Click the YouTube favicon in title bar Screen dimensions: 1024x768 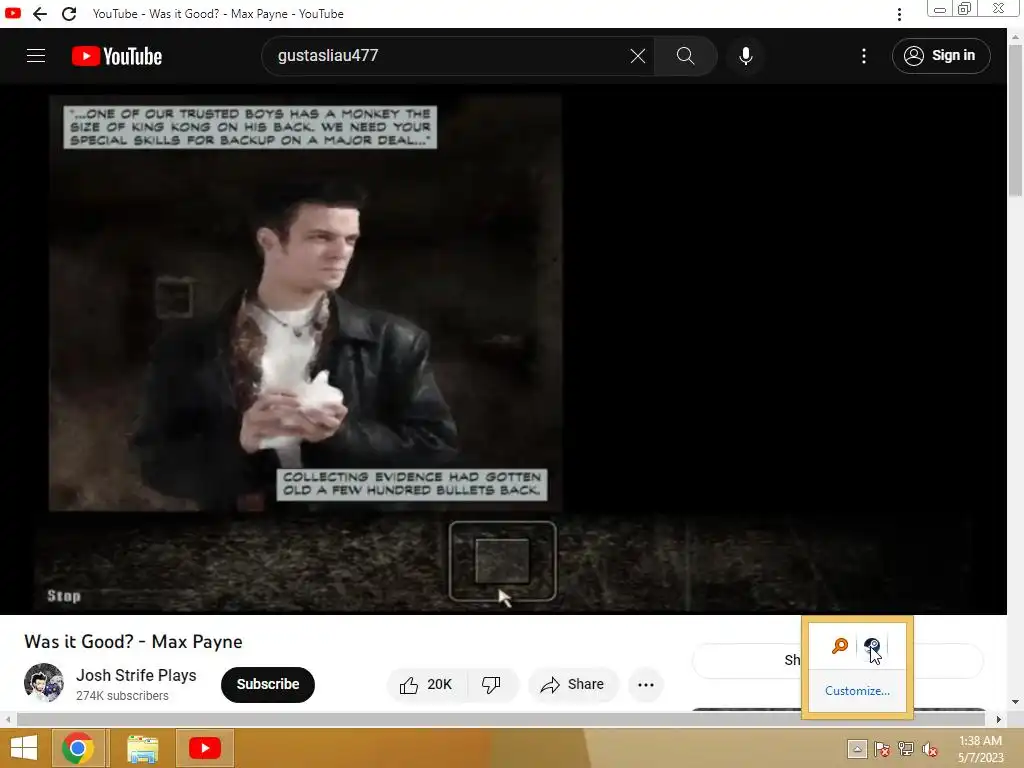(13, 13)
